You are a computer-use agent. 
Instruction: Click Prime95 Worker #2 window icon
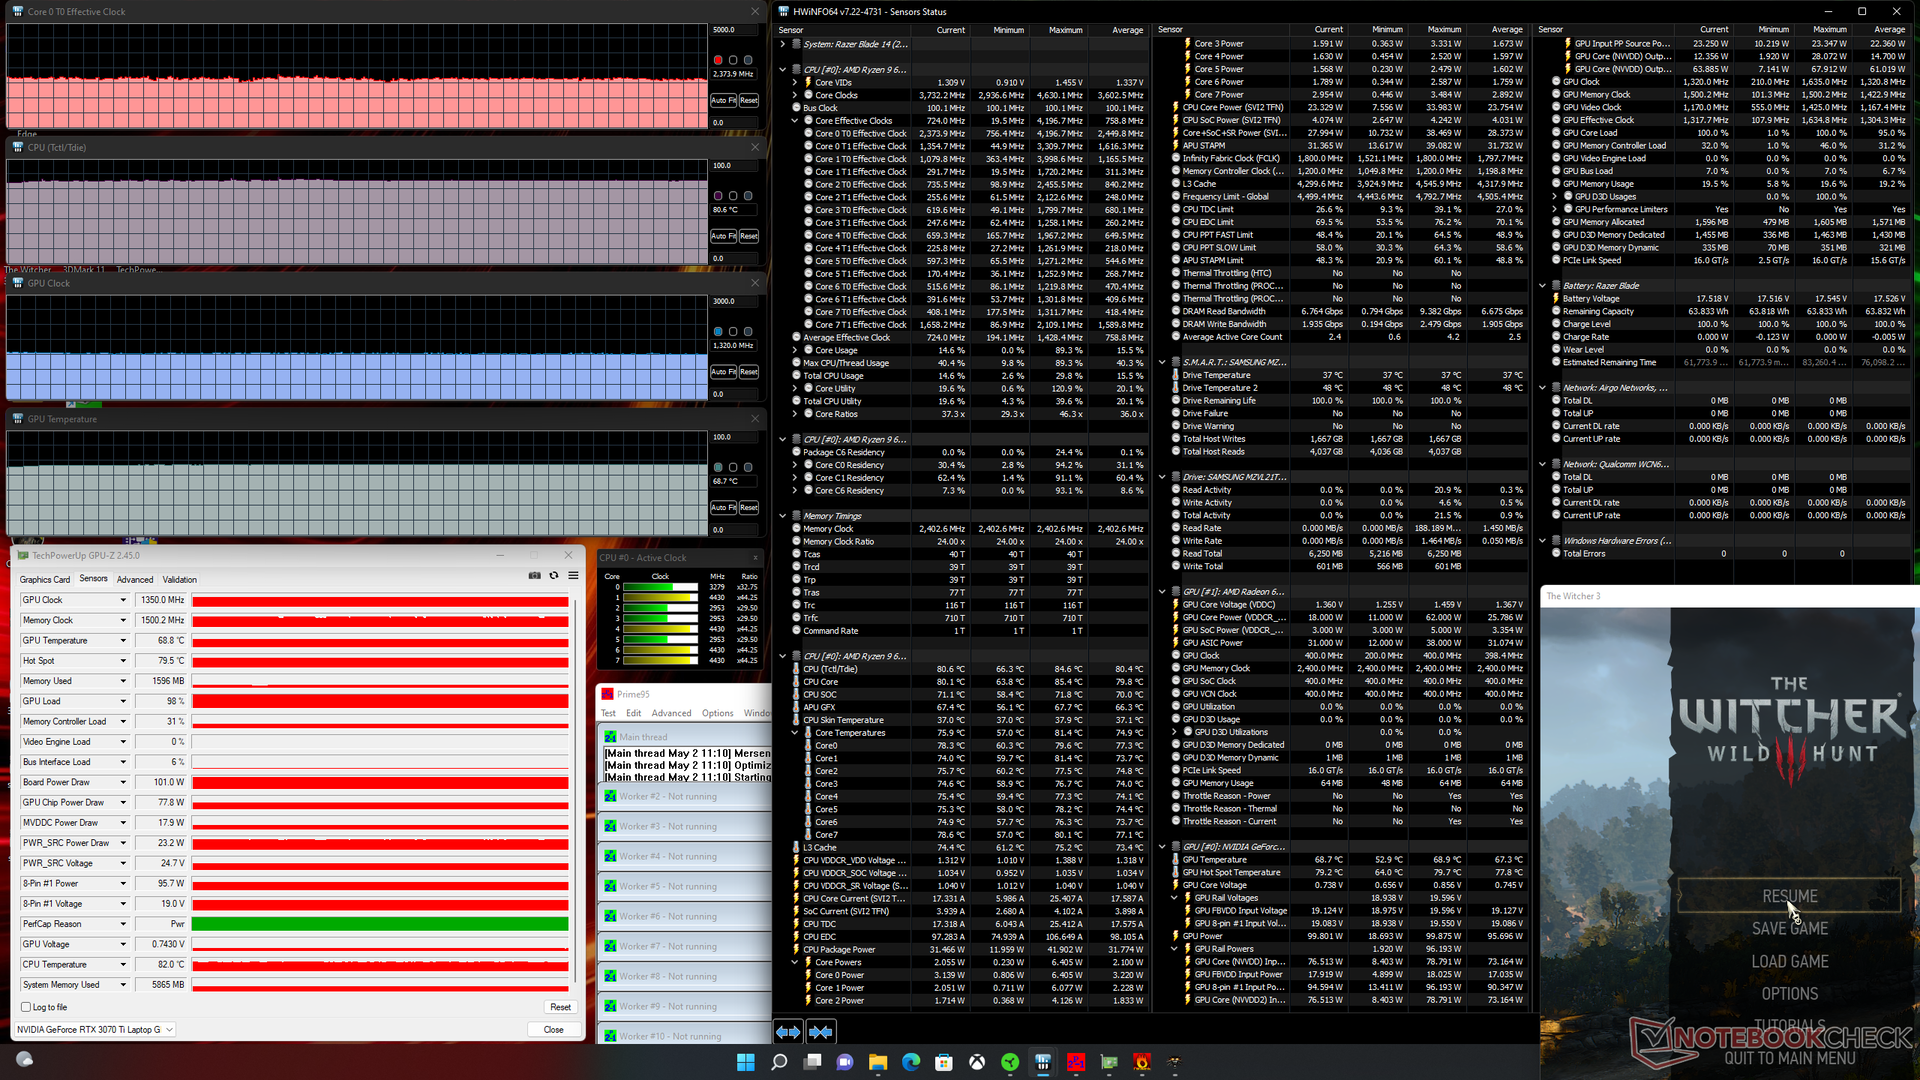(610, 797)
